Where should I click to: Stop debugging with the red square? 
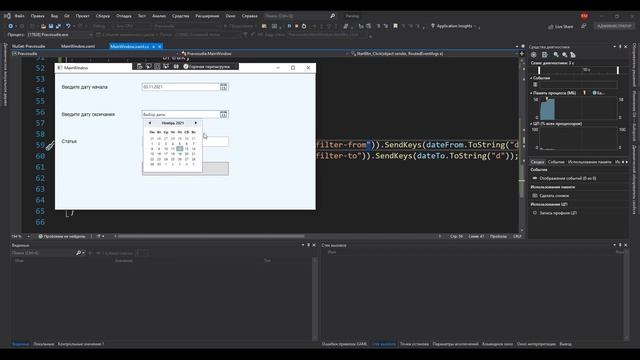point(297,26)
